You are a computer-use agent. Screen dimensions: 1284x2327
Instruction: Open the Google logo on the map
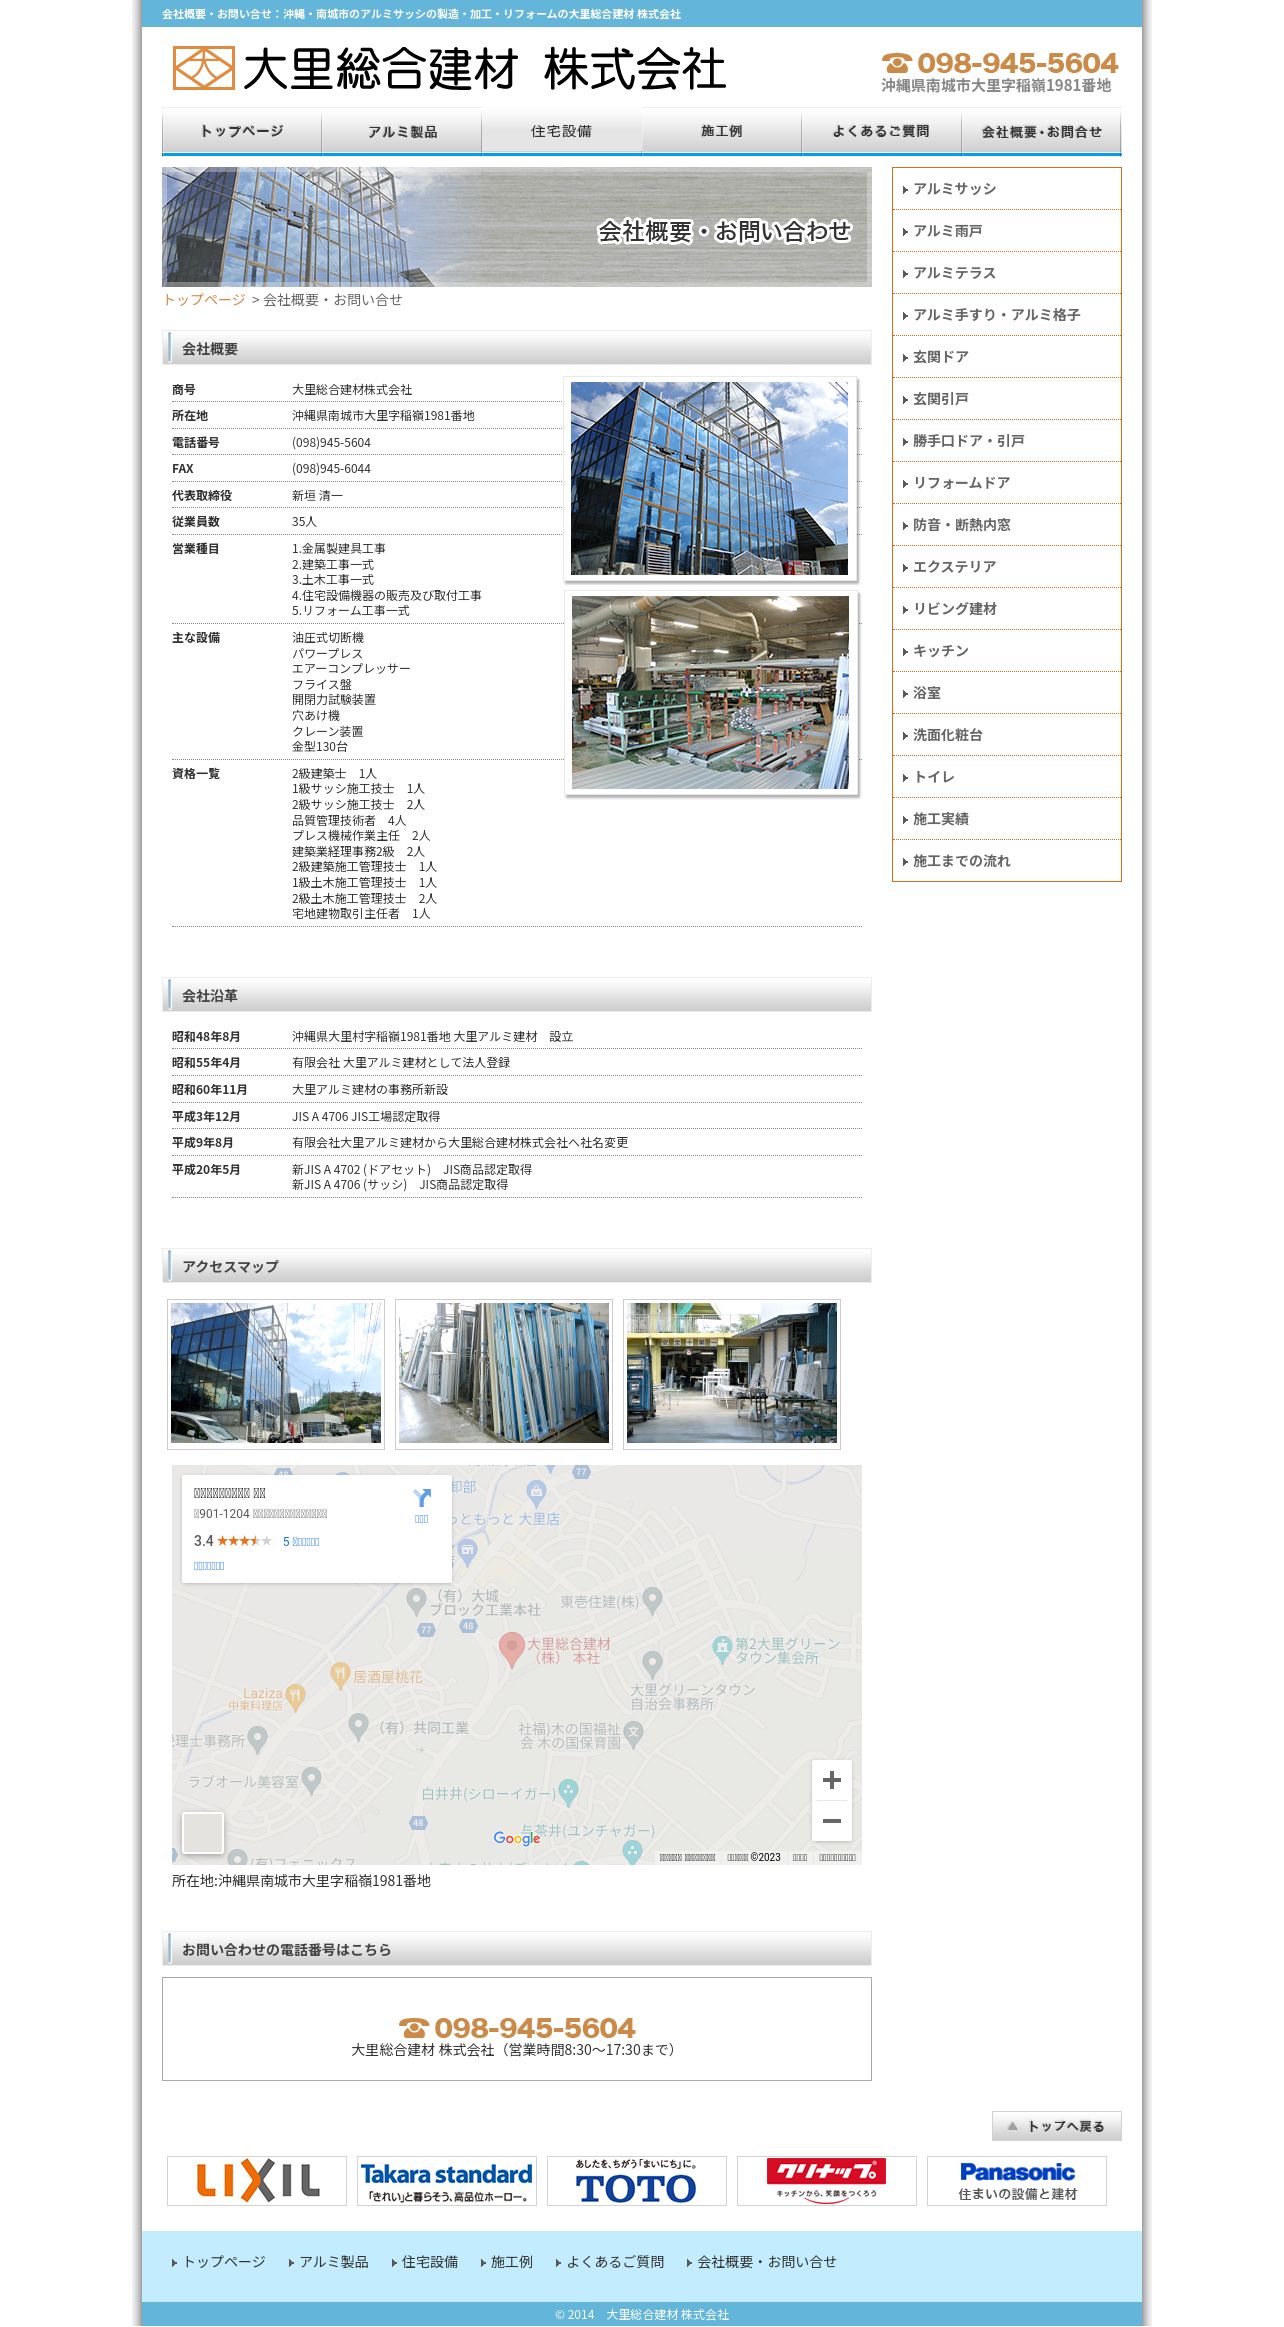tap(517, 1838)
